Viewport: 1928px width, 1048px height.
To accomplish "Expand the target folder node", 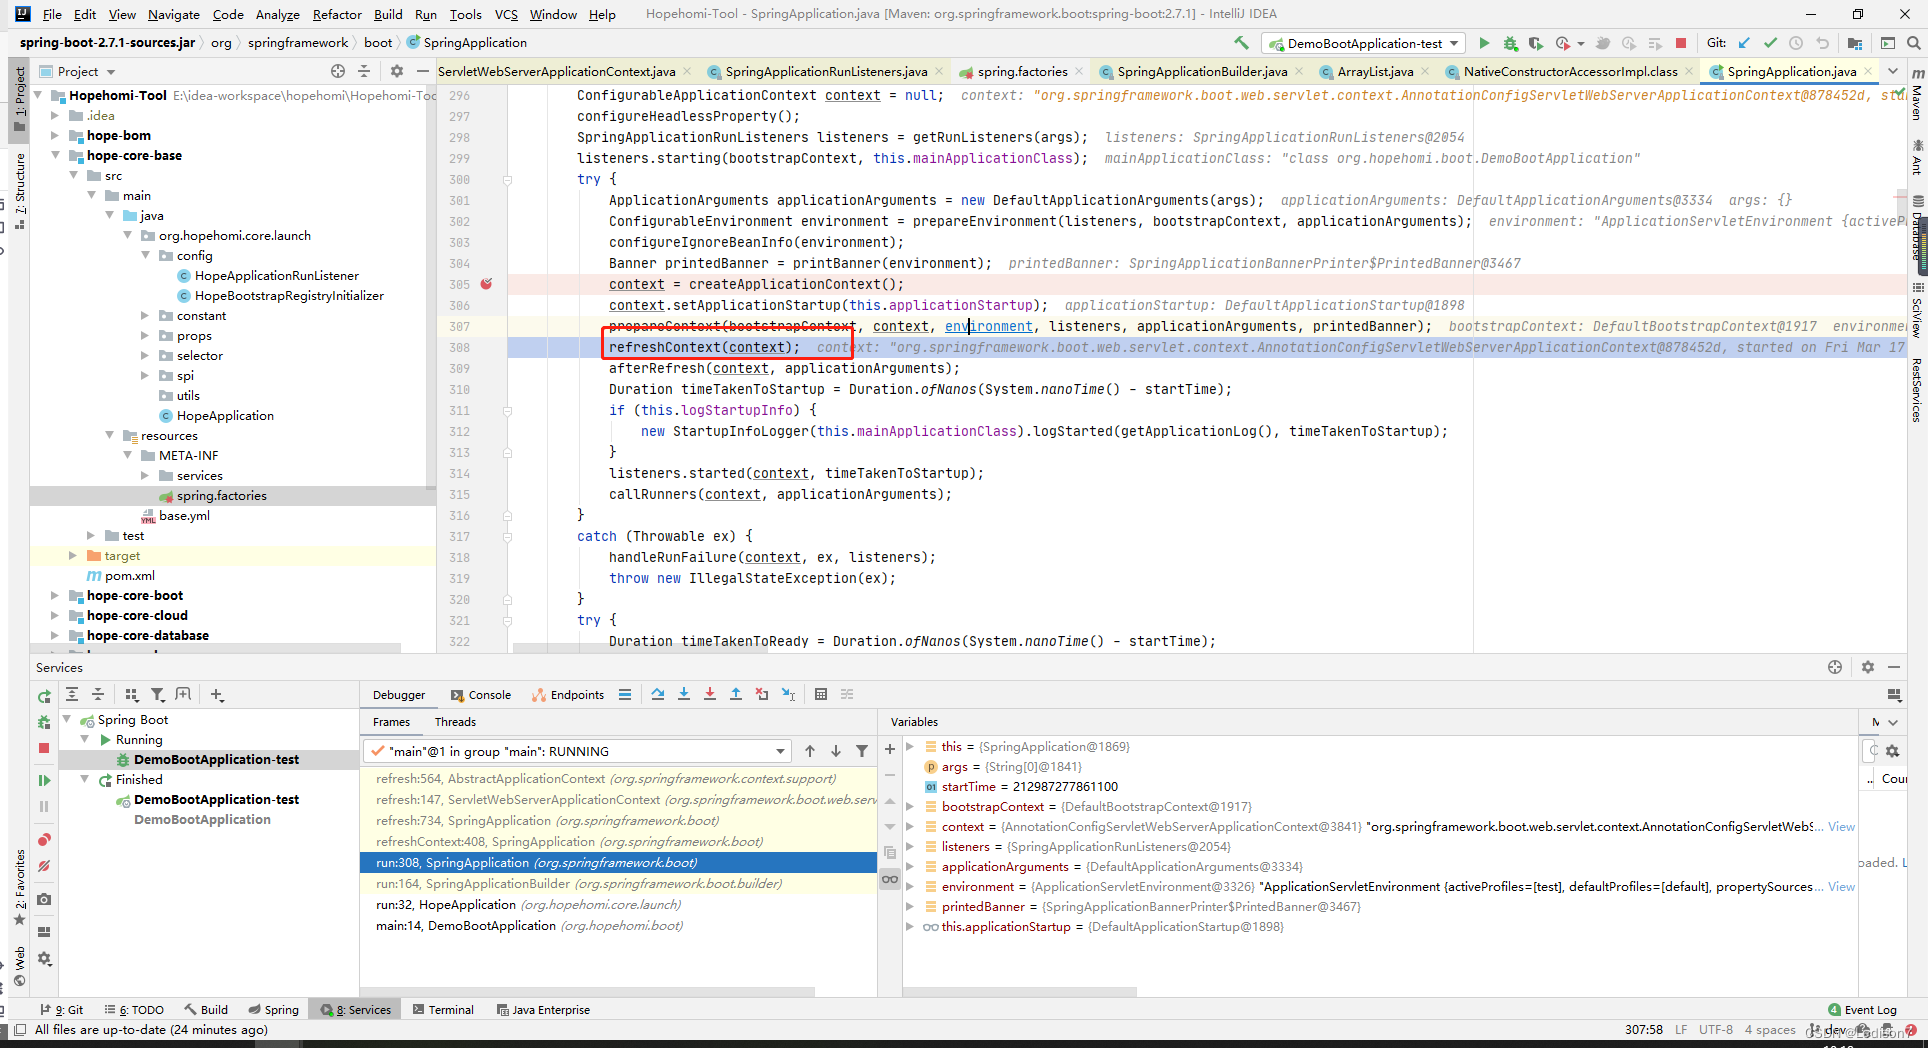I will click(x=73, y=555).
